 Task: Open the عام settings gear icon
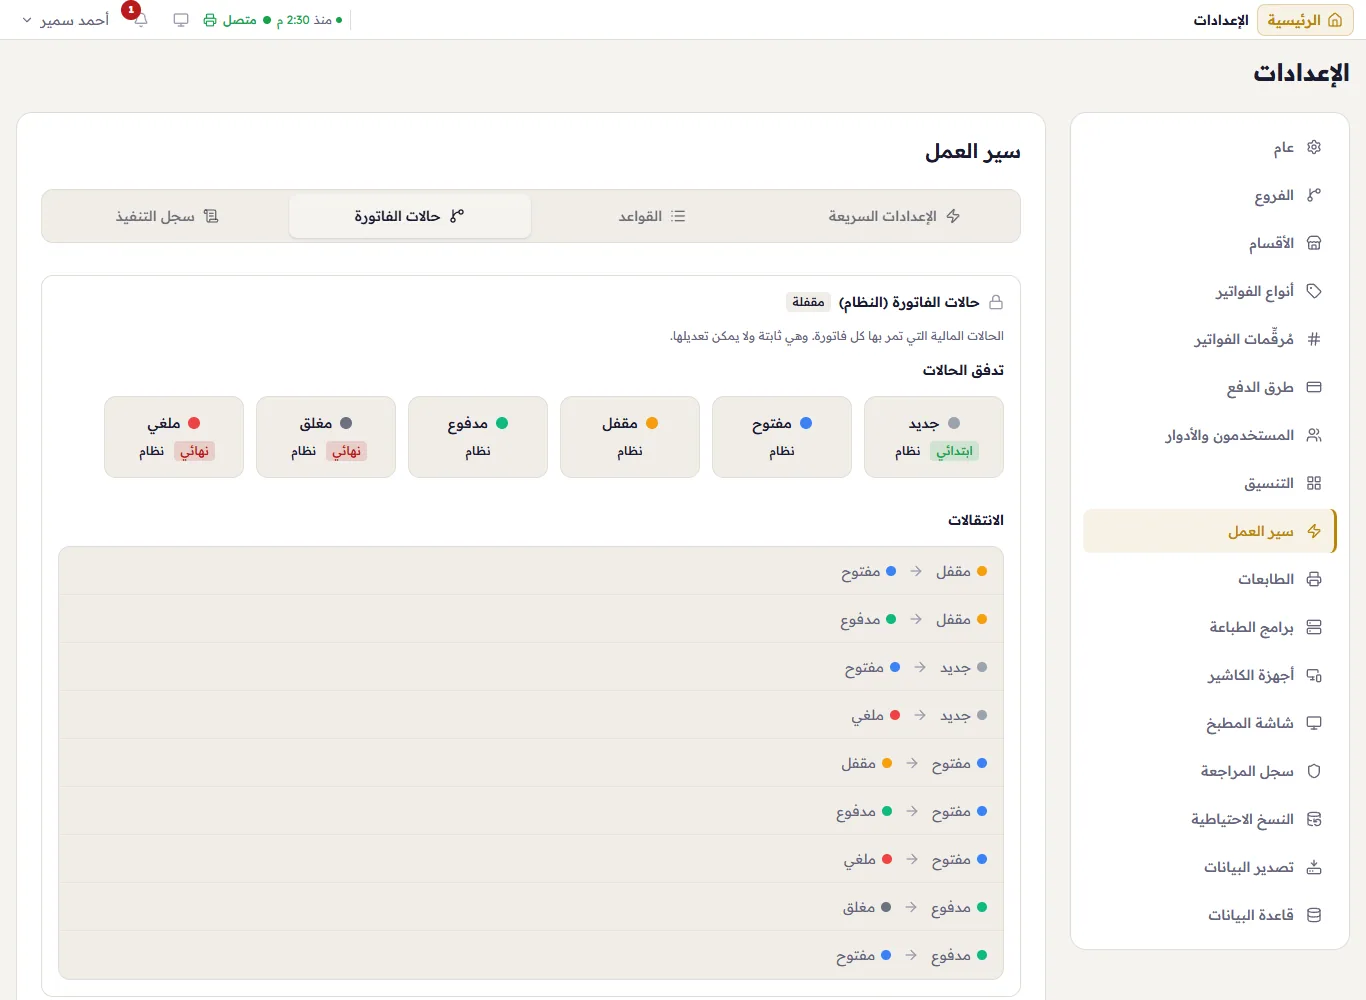(x=1314, y=147)
